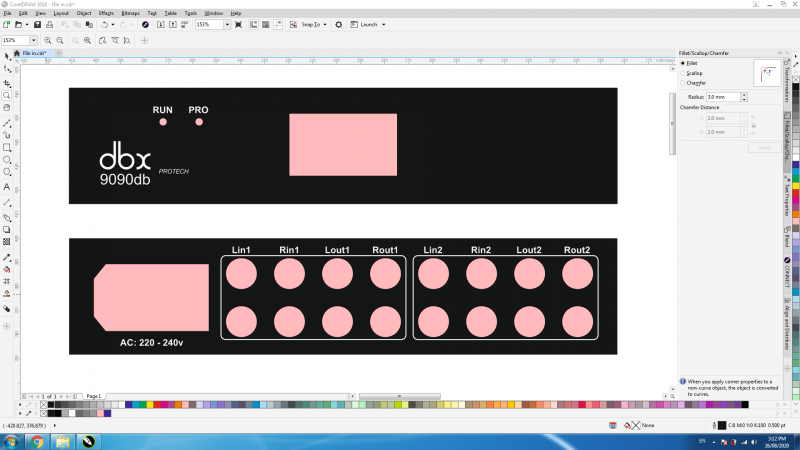This screenshot has height=450, width=800.
Task: Toggle Show rulers button
Action: click(x=254, y=24)
